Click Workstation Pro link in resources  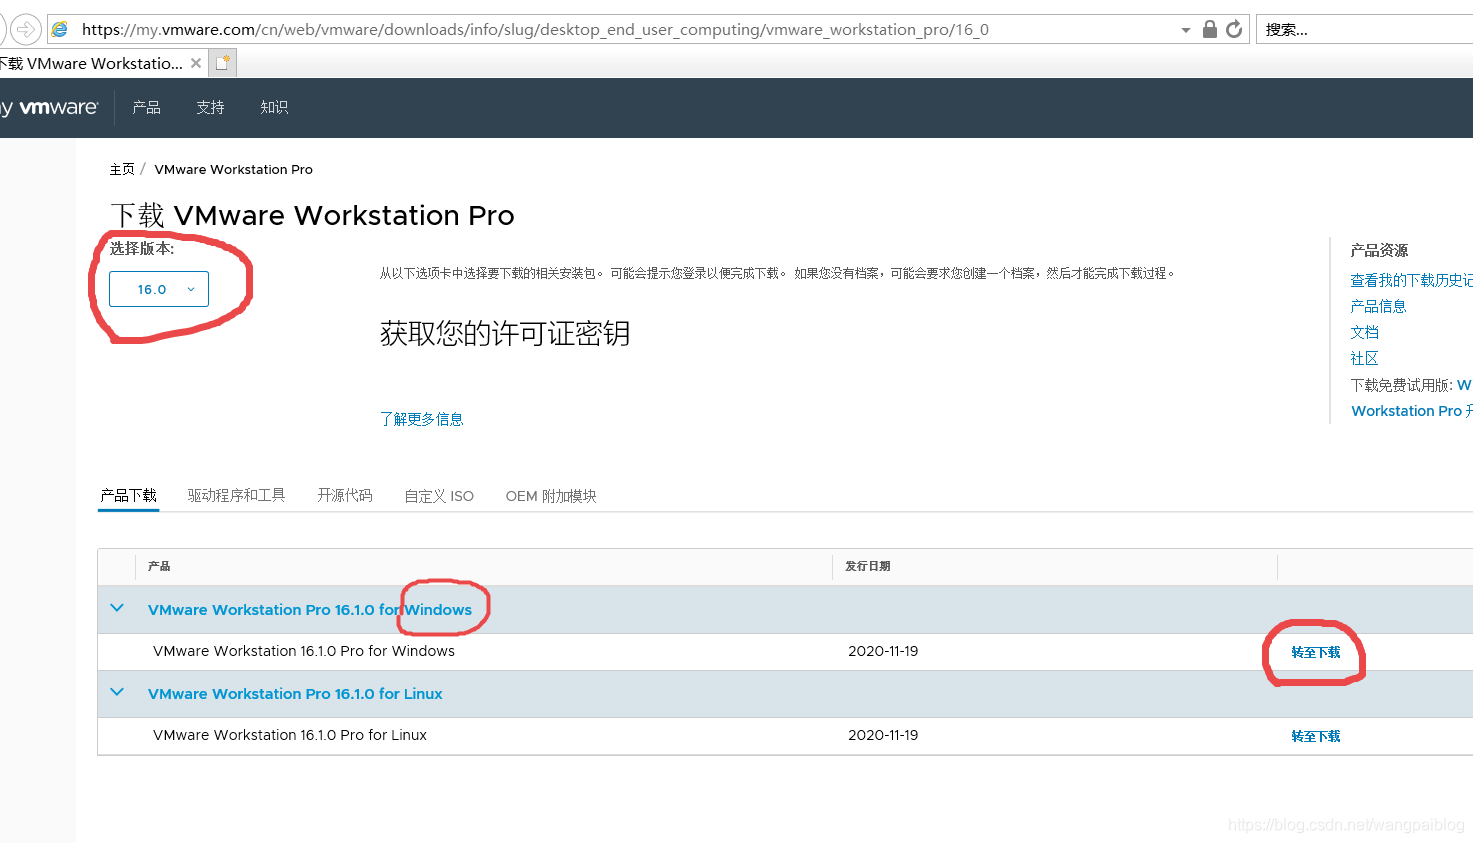pyautogui.click(x=1411, y=411)
